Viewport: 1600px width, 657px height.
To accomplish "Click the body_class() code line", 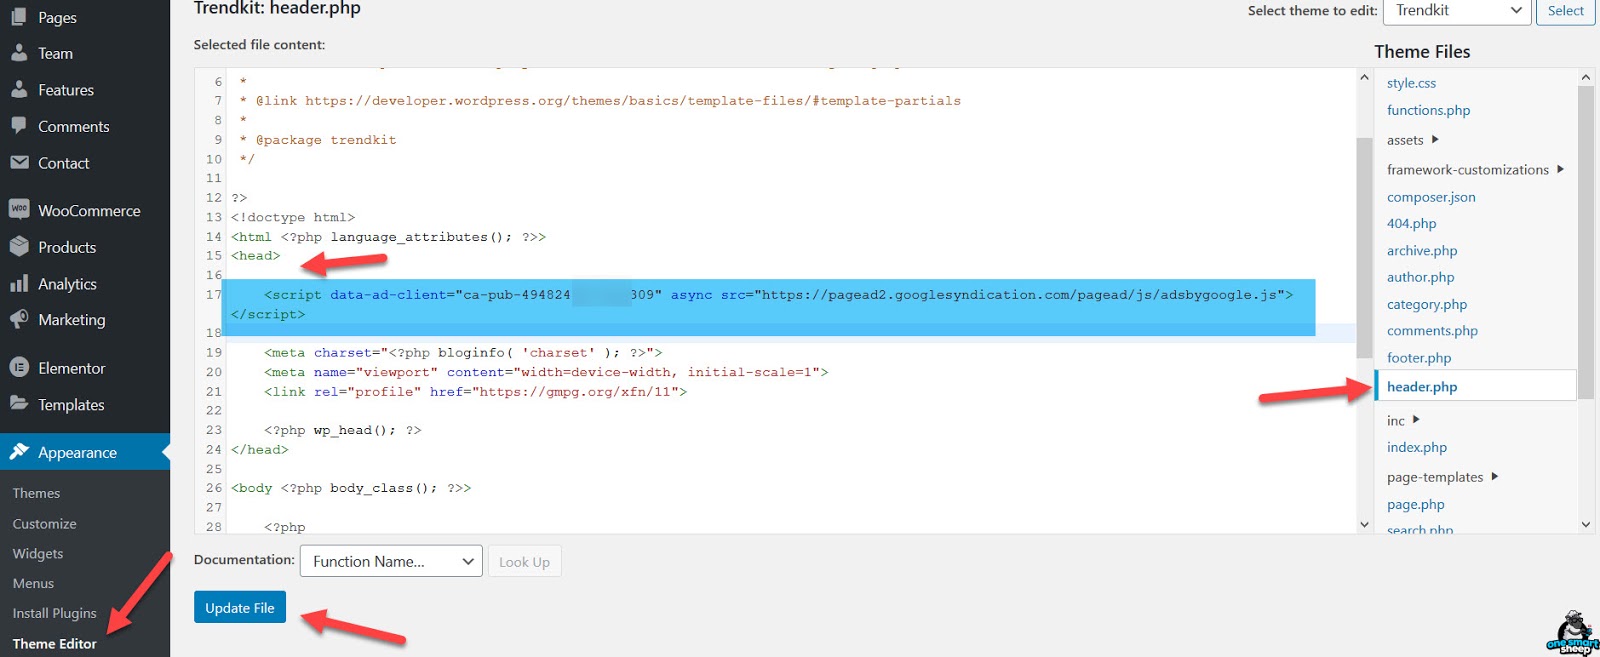I will [351, 488].
